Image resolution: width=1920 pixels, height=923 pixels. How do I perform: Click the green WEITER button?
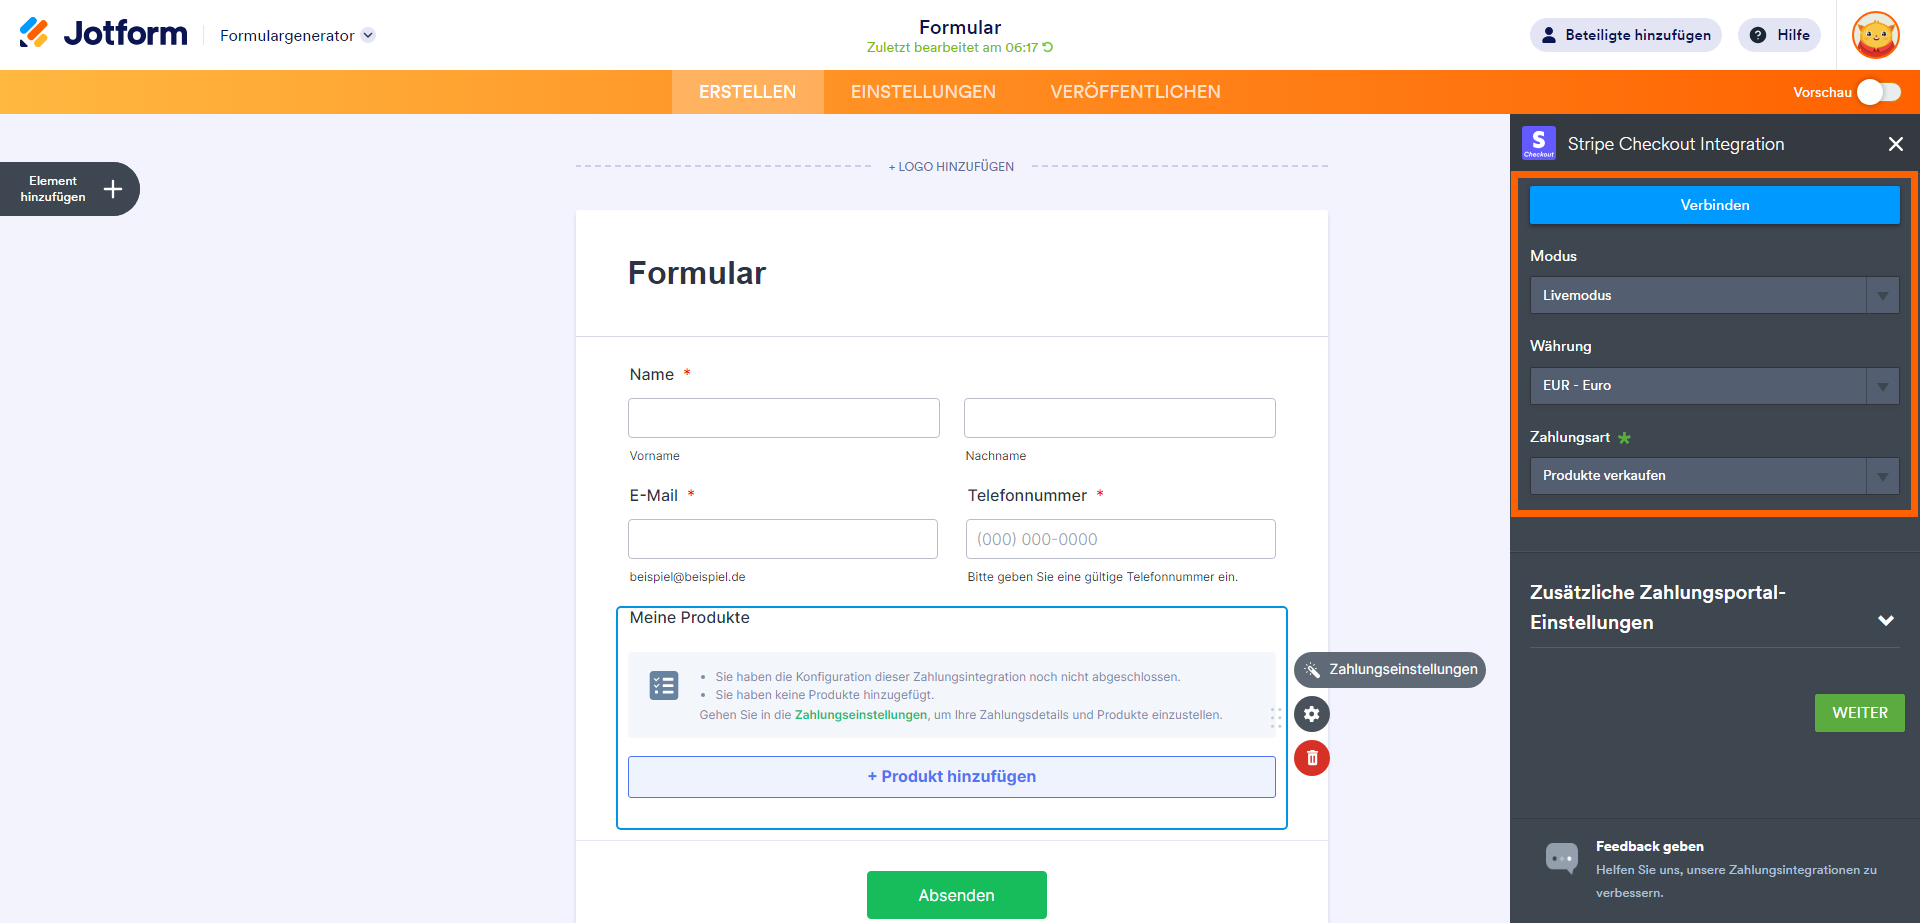(x=1859, y=713)
